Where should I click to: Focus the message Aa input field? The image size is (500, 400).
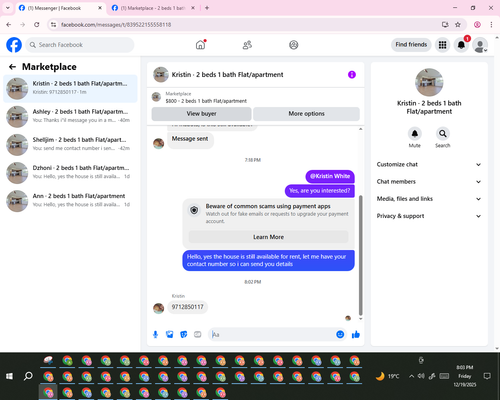click(x=273, y=334)
